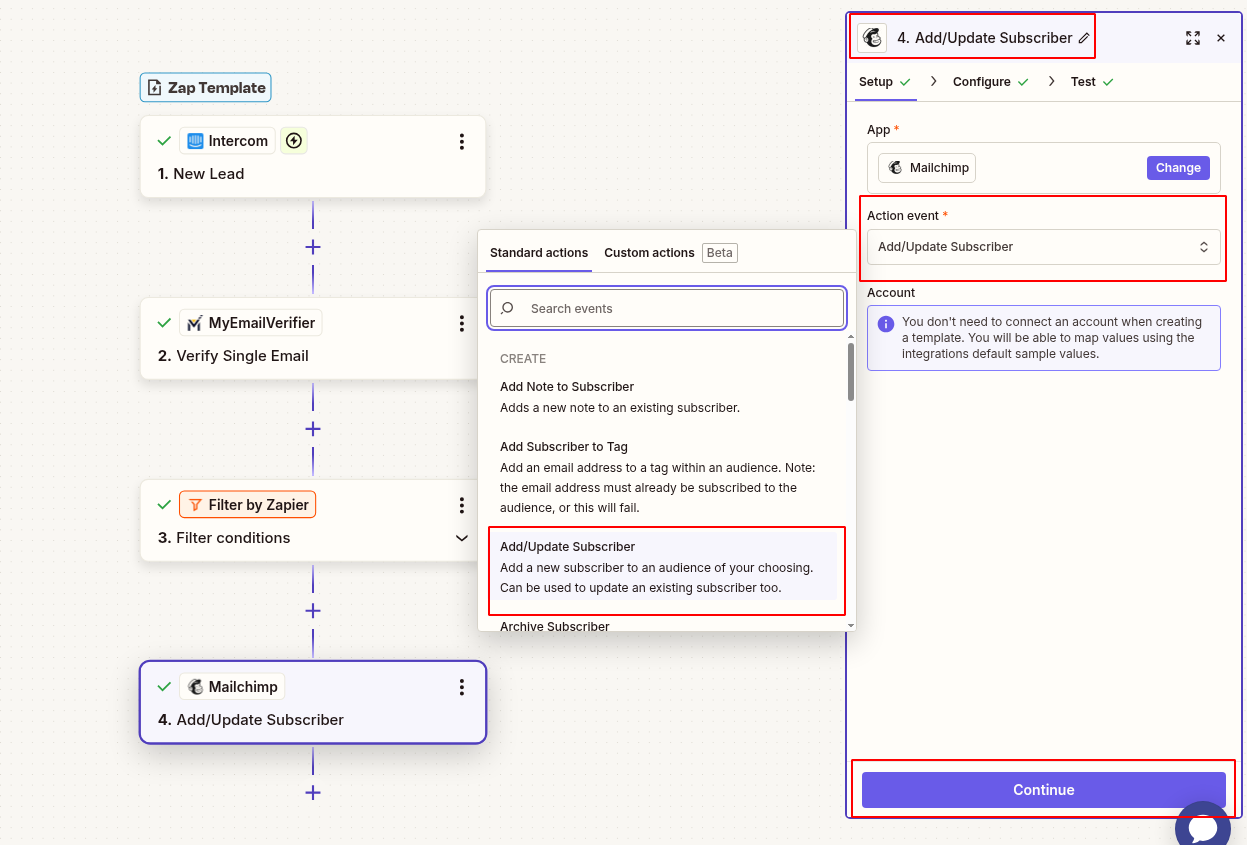The image size is (1247, 845).
Task: Open the Action event dropdown
Action: tap(1043, 247)
